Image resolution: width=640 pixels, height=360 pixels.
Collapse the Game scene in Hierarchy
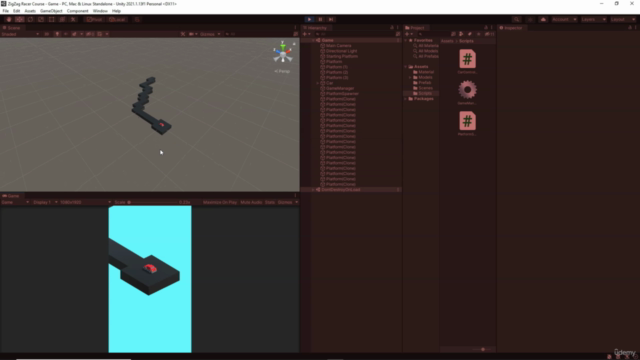point(313,40)
